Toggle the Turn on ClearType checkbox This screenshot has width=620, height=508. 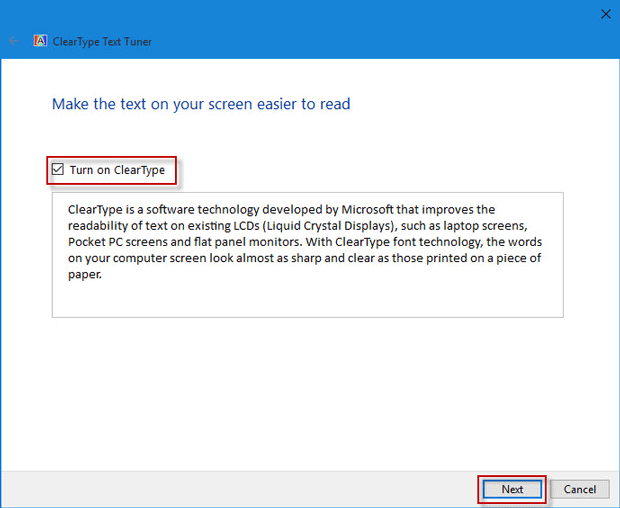click(58, 170)
